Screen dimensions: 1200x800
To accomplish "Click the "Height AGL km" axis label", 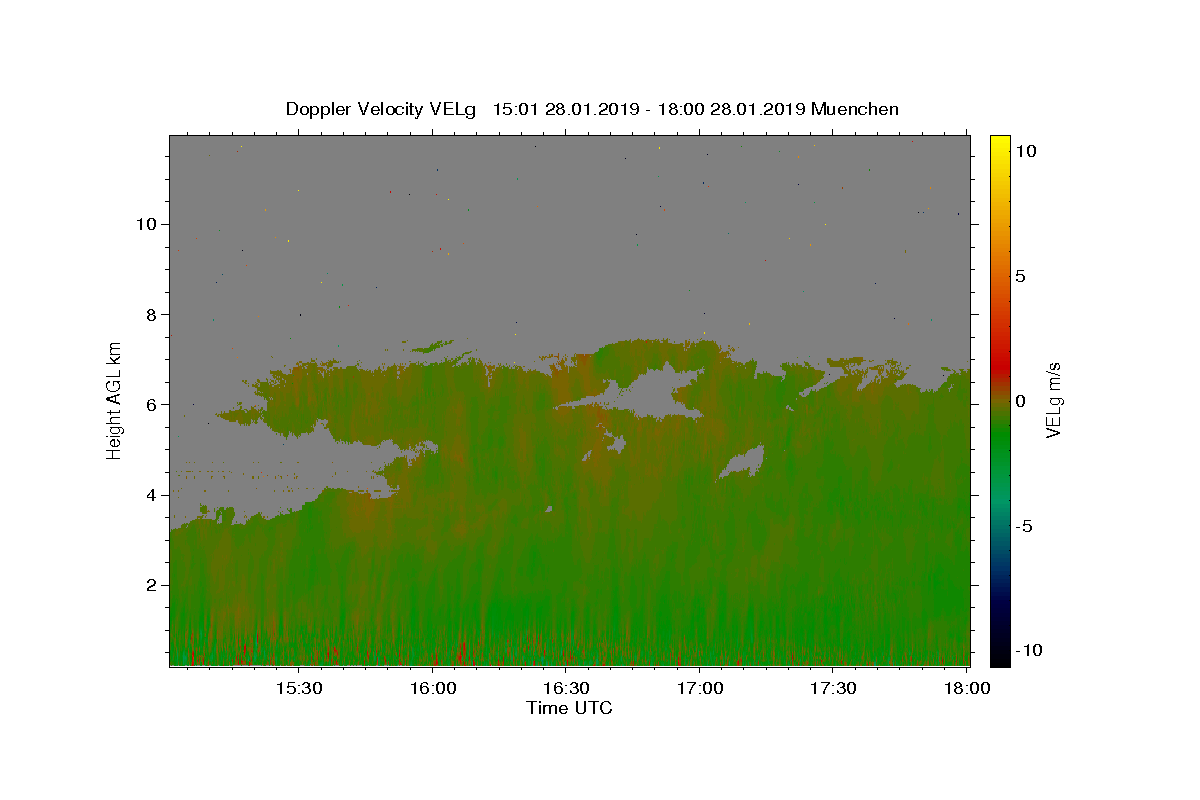I will coord(115,401).
